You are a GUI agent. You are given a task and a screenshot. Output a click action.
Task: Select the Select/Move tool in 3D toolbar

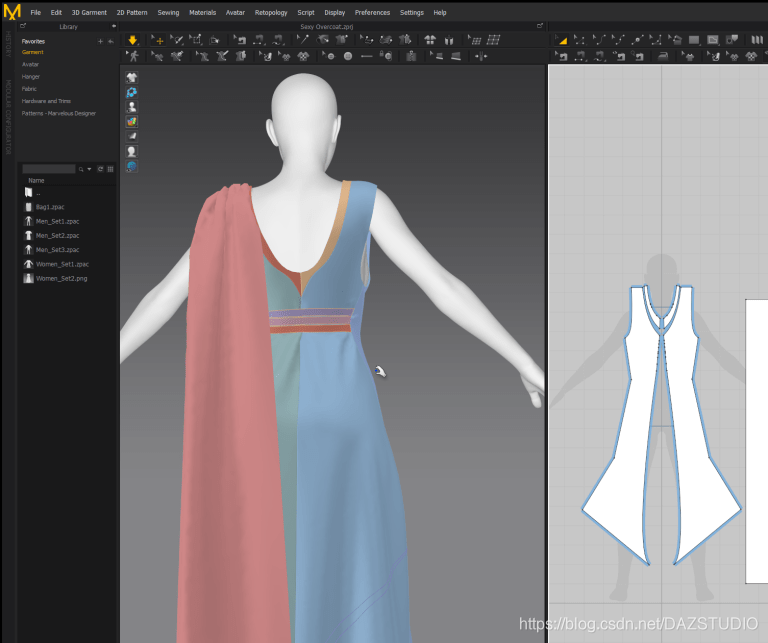coord(157,40)
